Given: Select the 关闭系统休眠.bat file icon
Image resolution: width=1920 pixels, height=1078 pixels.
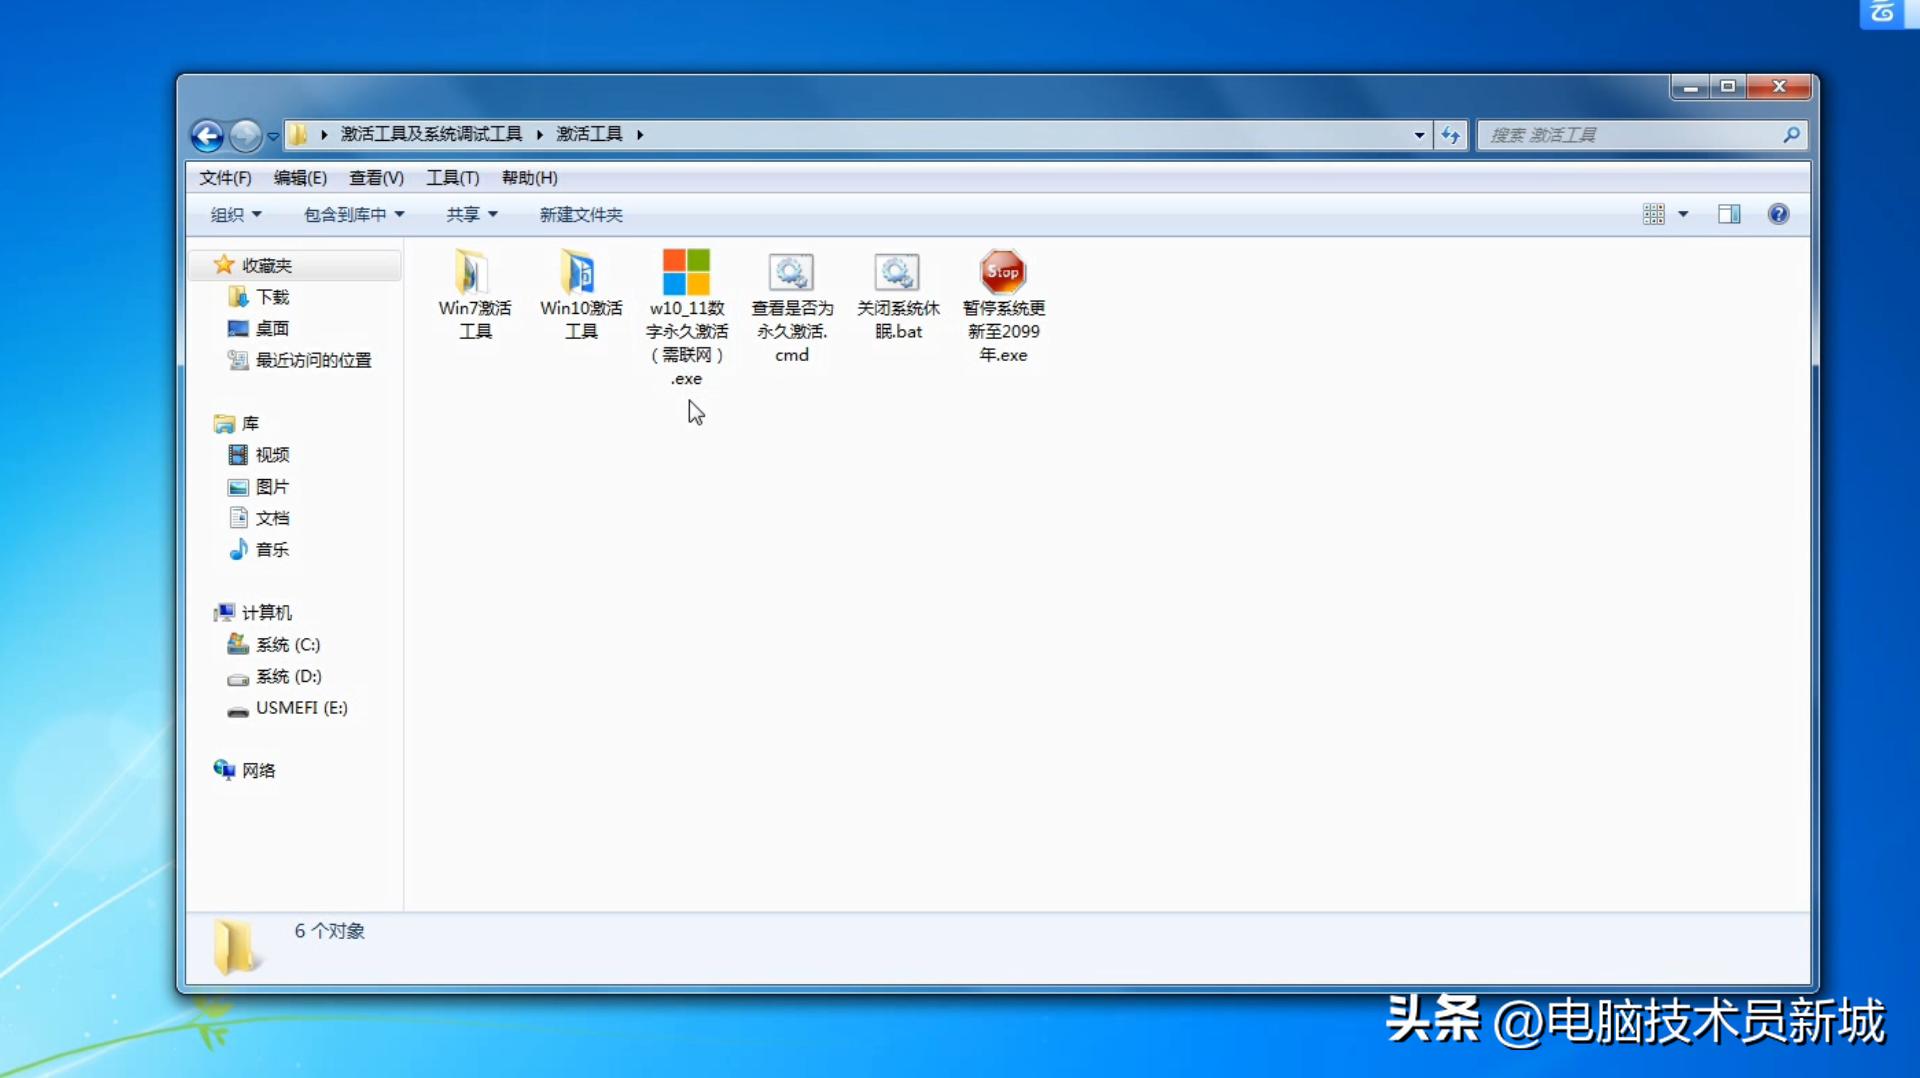Looking at the screenshot, I should 897,271.
